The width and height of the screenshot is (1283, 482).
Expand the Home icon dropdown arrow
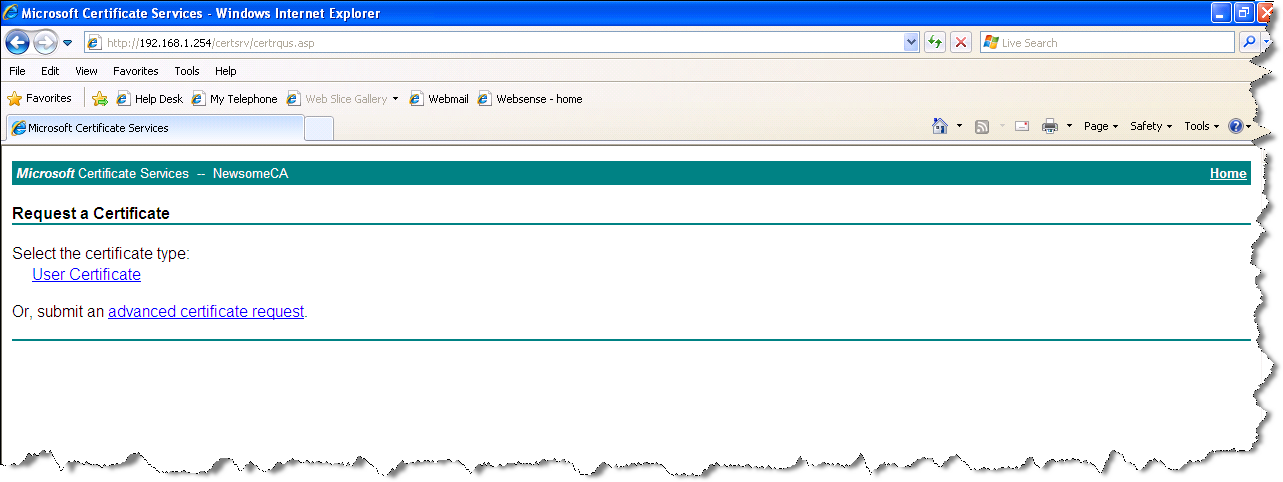tap(959, 126)
